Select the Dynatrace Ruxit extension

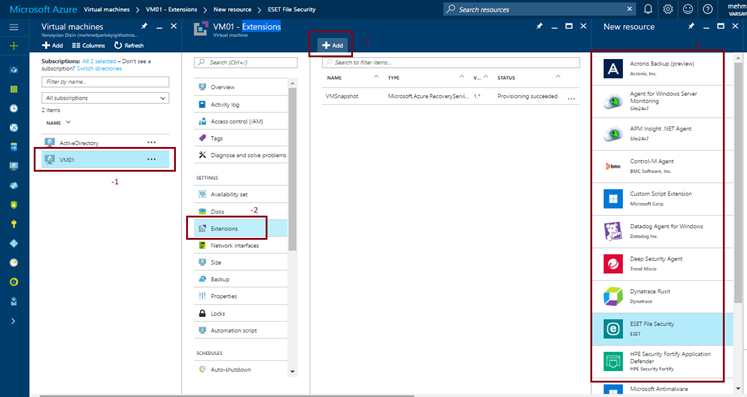662,296
